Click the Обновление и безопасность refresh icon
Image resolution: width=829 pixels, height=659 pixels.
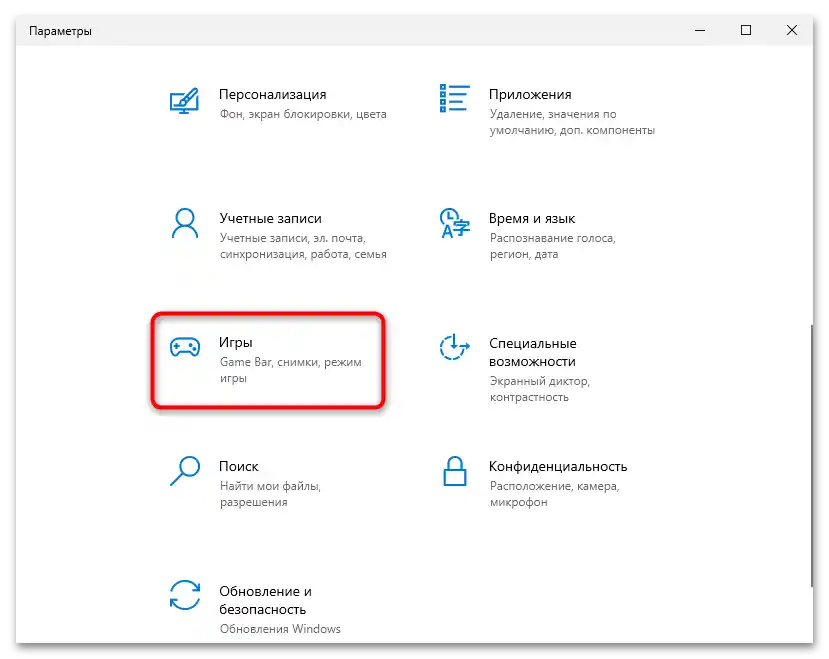click(185, 596)
